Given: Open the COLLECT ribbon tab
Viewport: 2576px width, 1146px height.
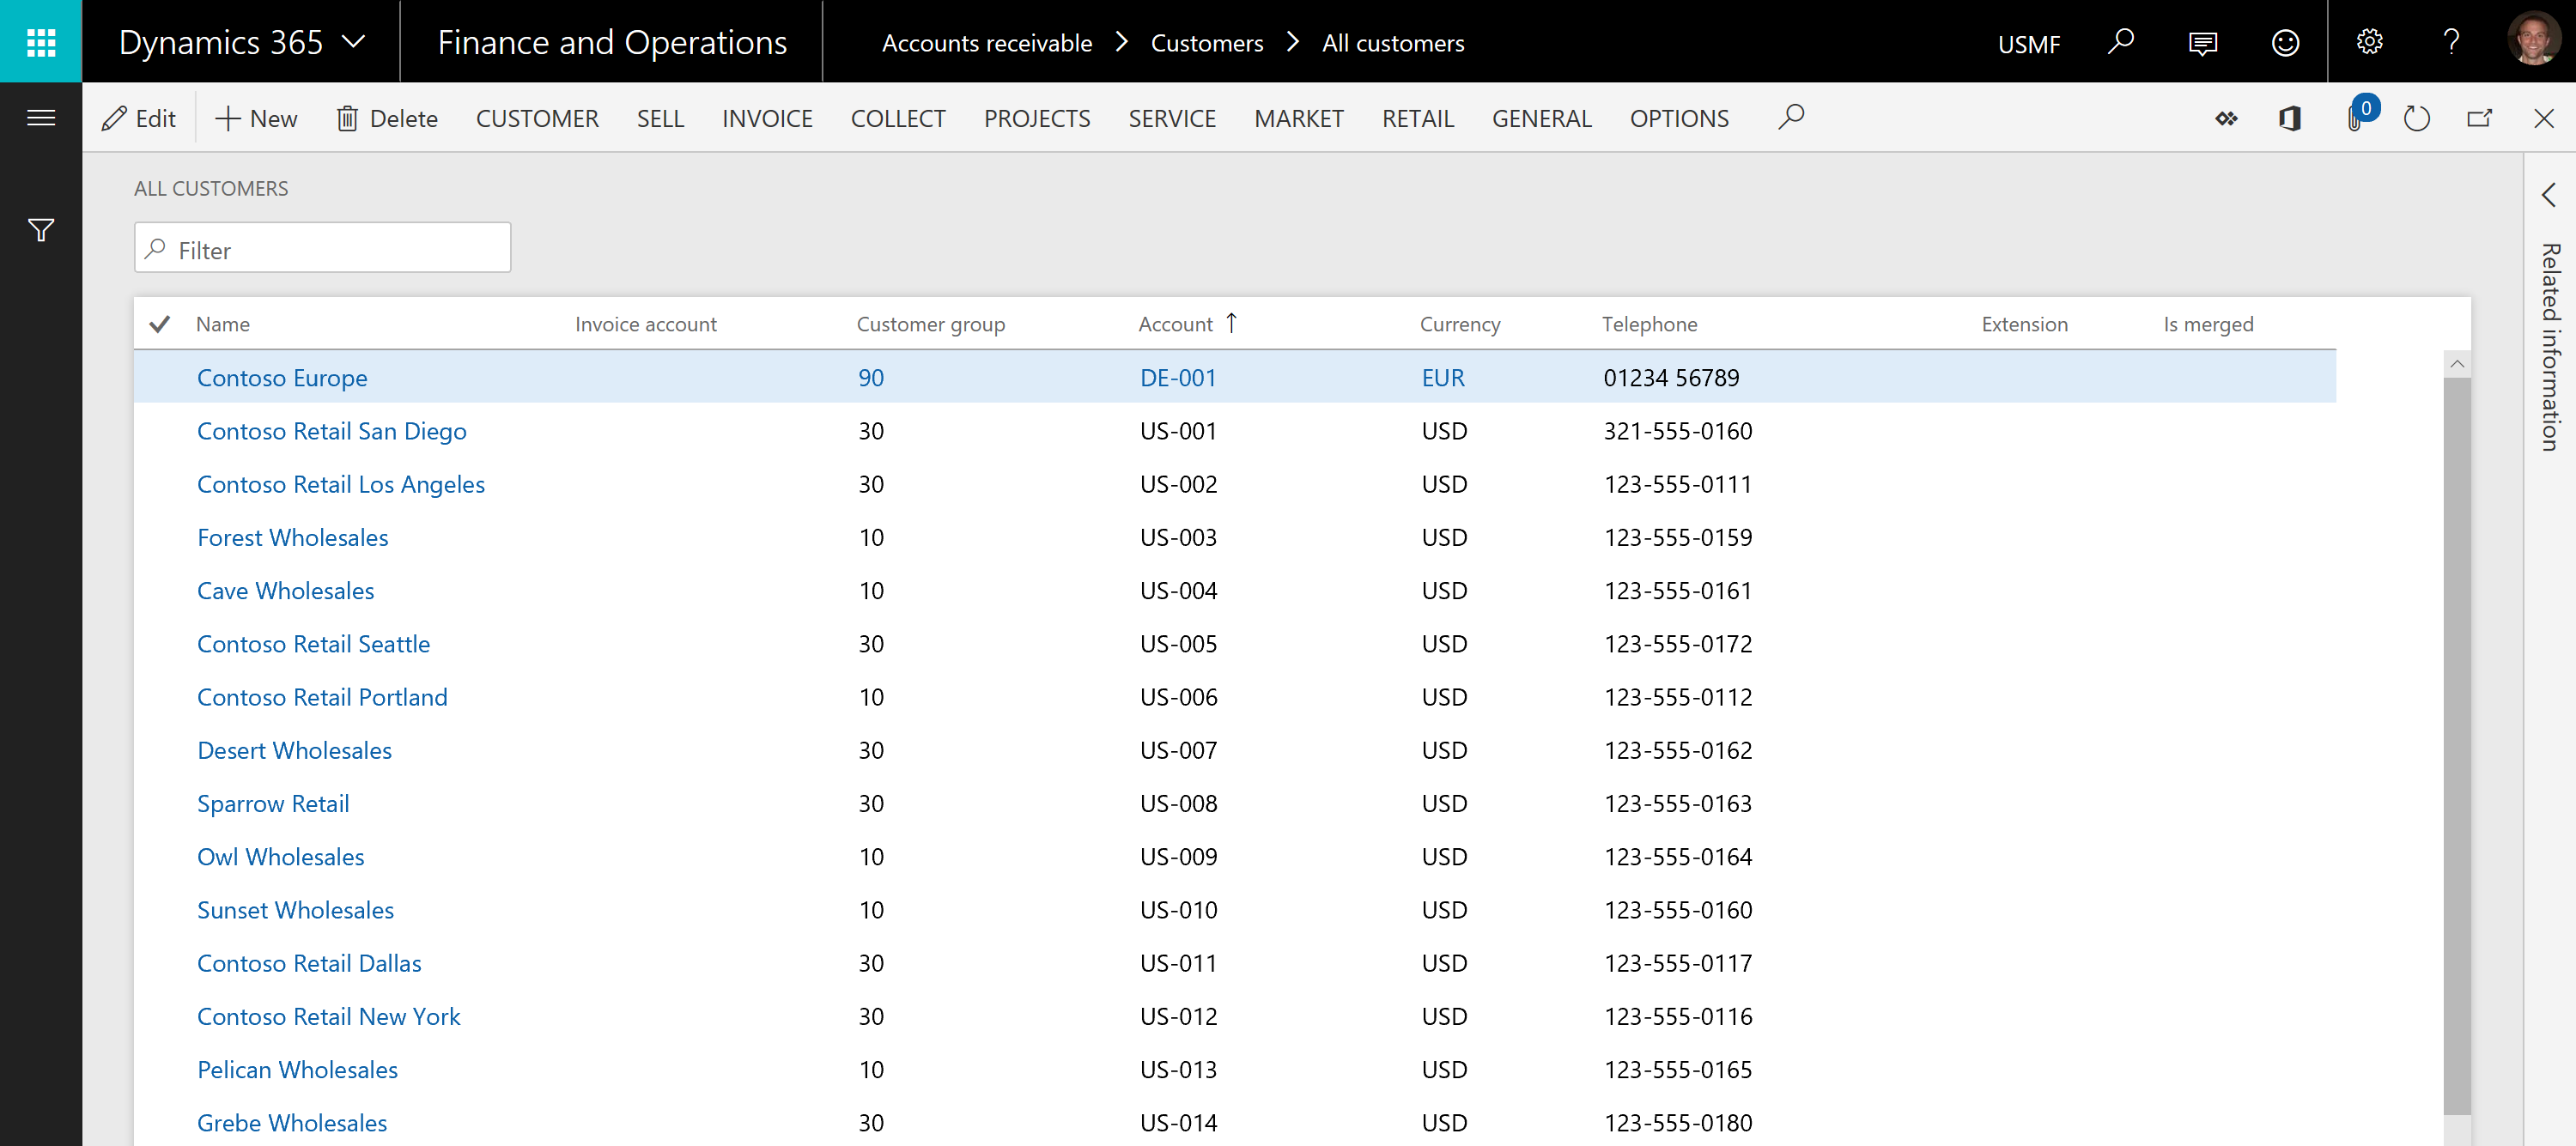Looking at the screenshot, I should coord(897,117).
